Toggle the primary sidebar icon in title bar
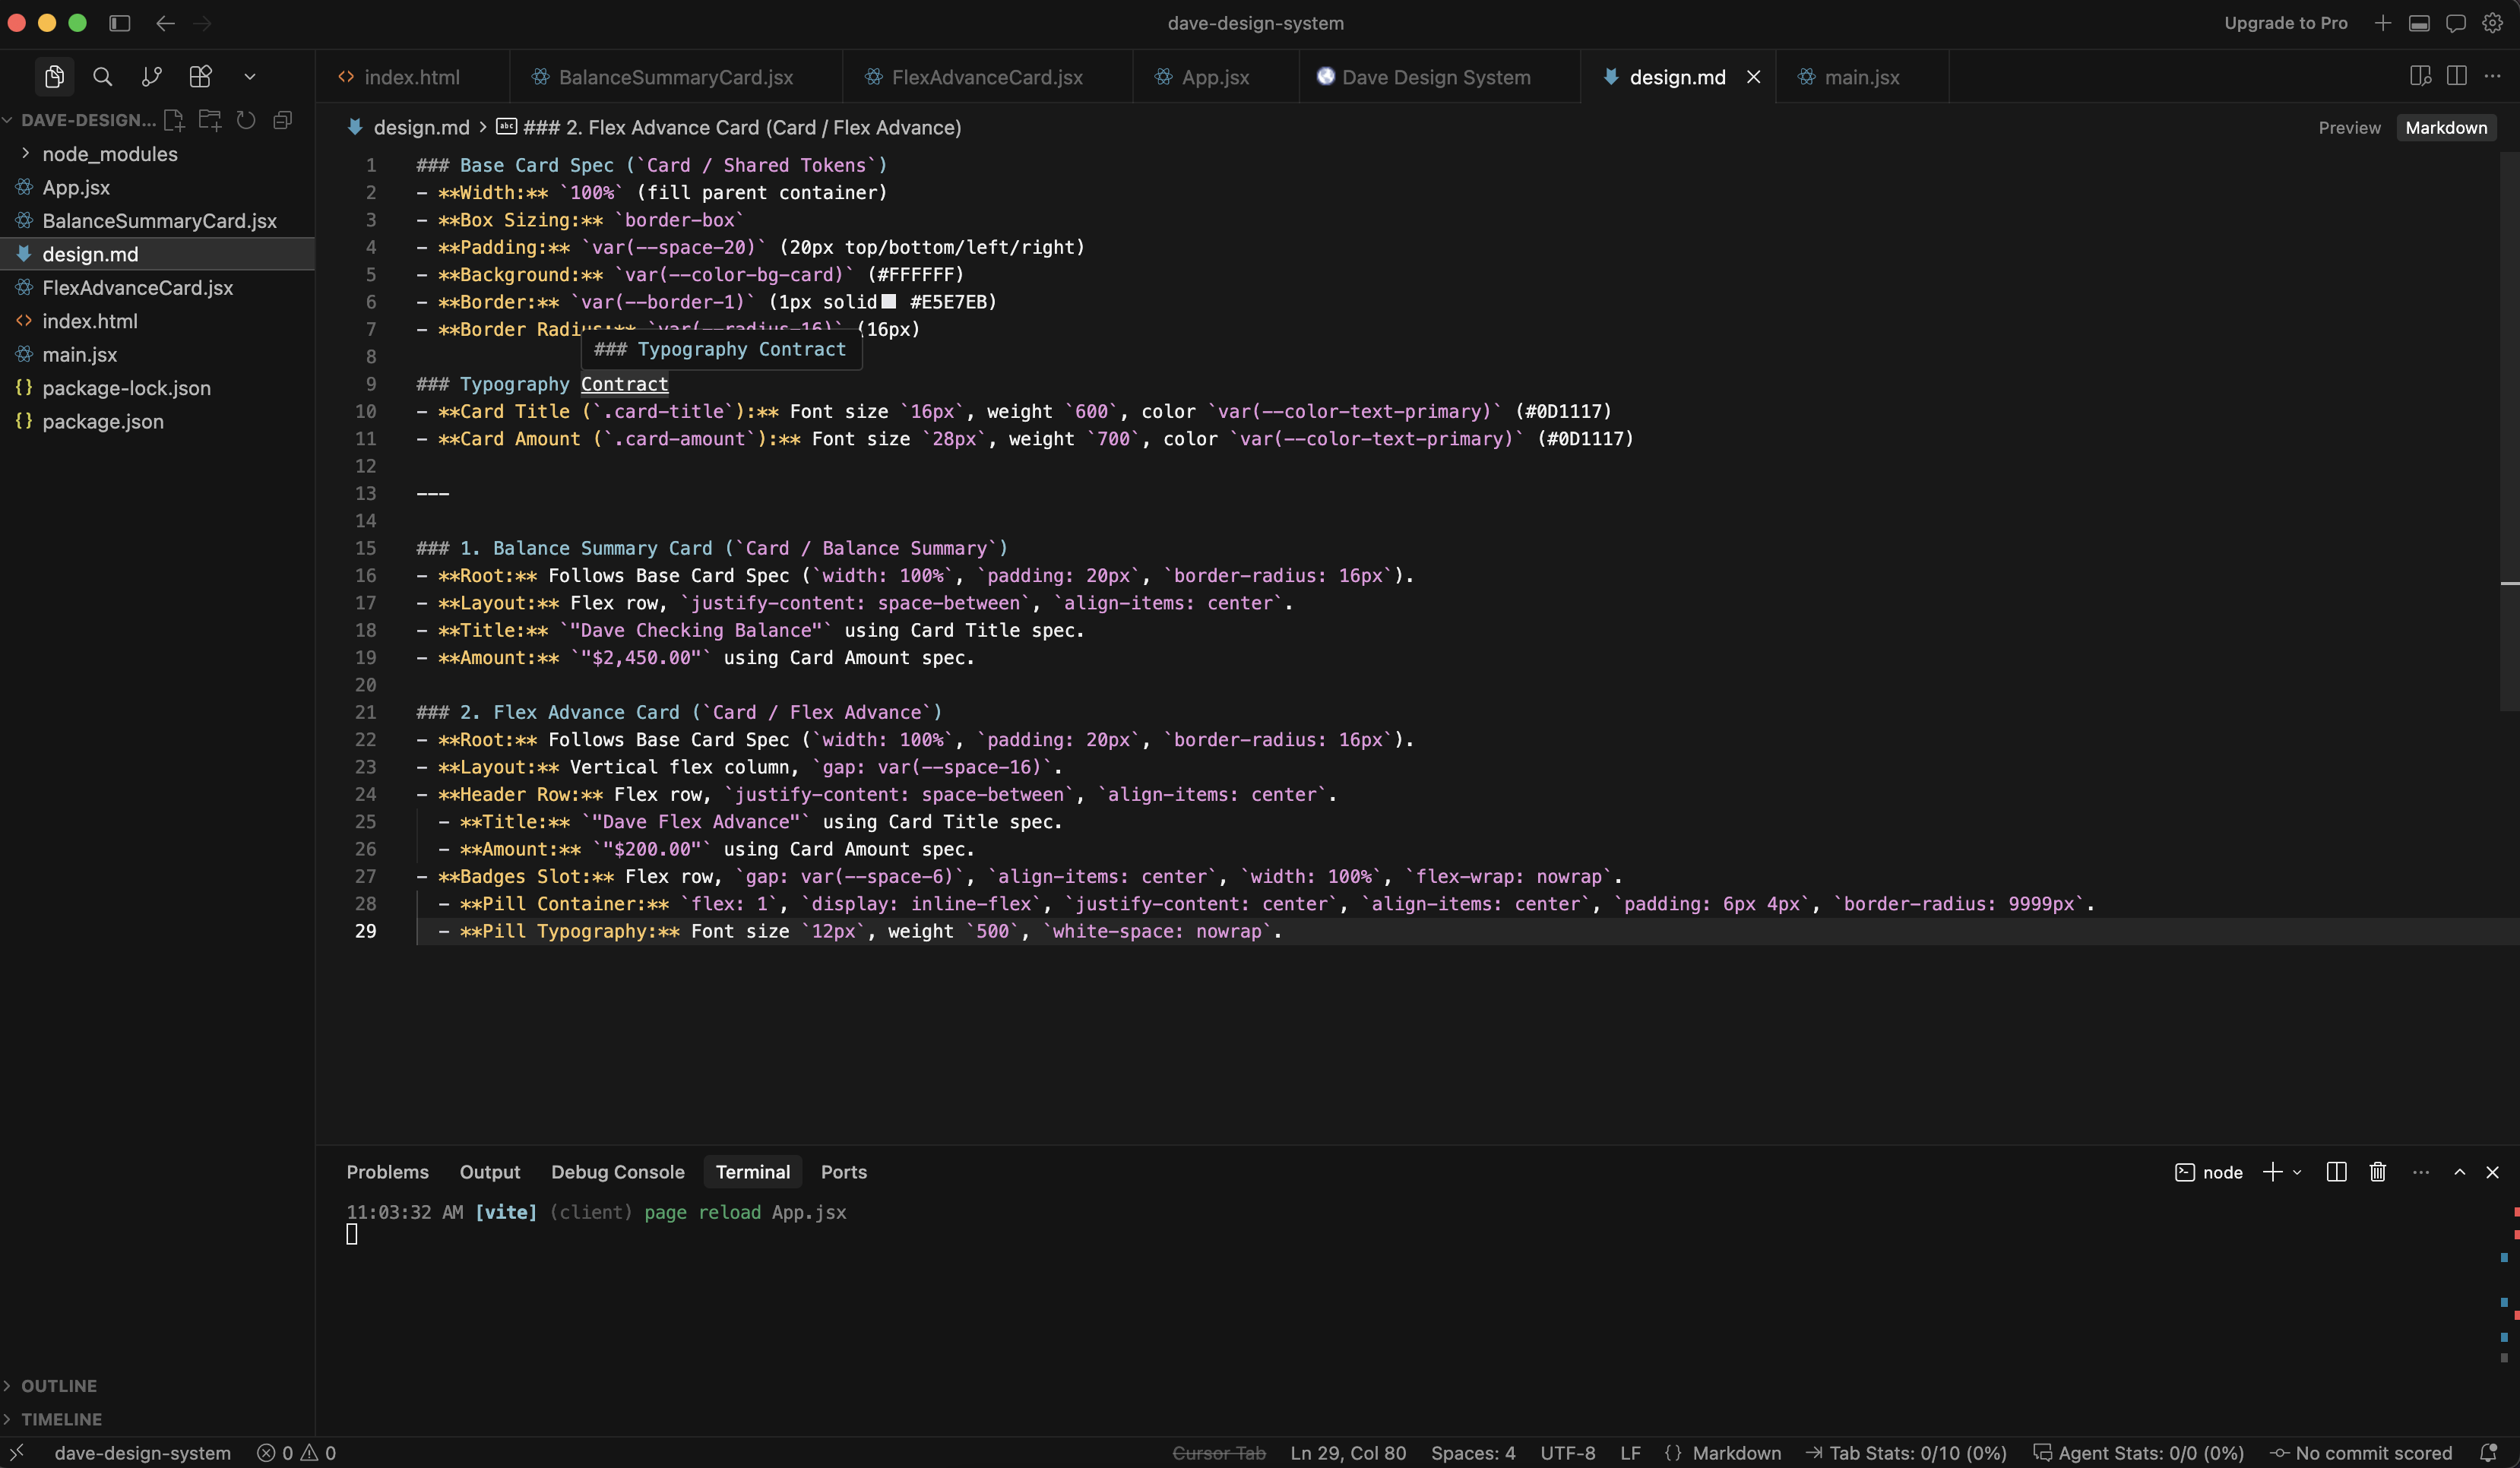Viewport: 2520px width, 1468px height. point(120,23)
